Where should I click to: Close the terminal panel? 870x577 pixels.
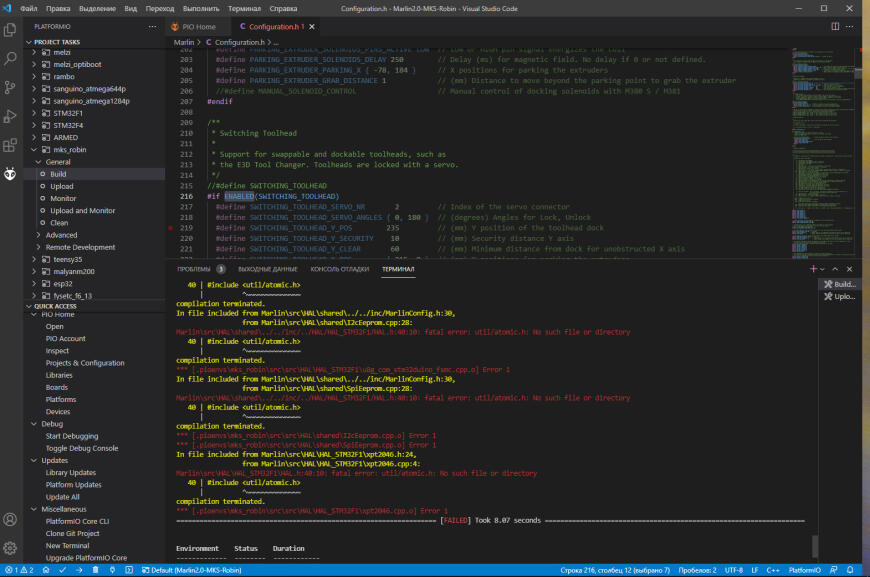(849, 269)
